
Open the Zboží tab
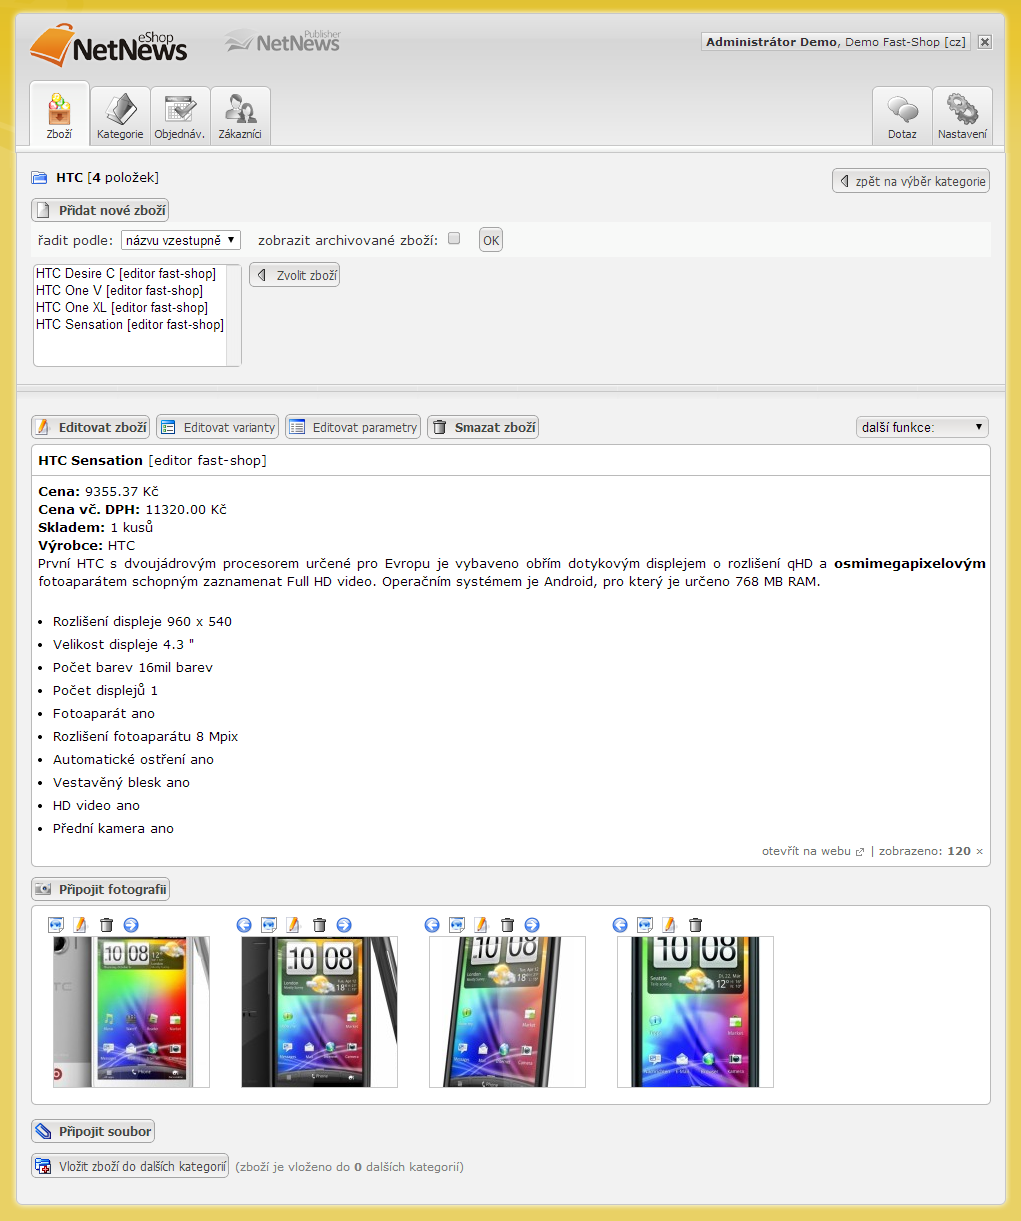tap(59, 113)
